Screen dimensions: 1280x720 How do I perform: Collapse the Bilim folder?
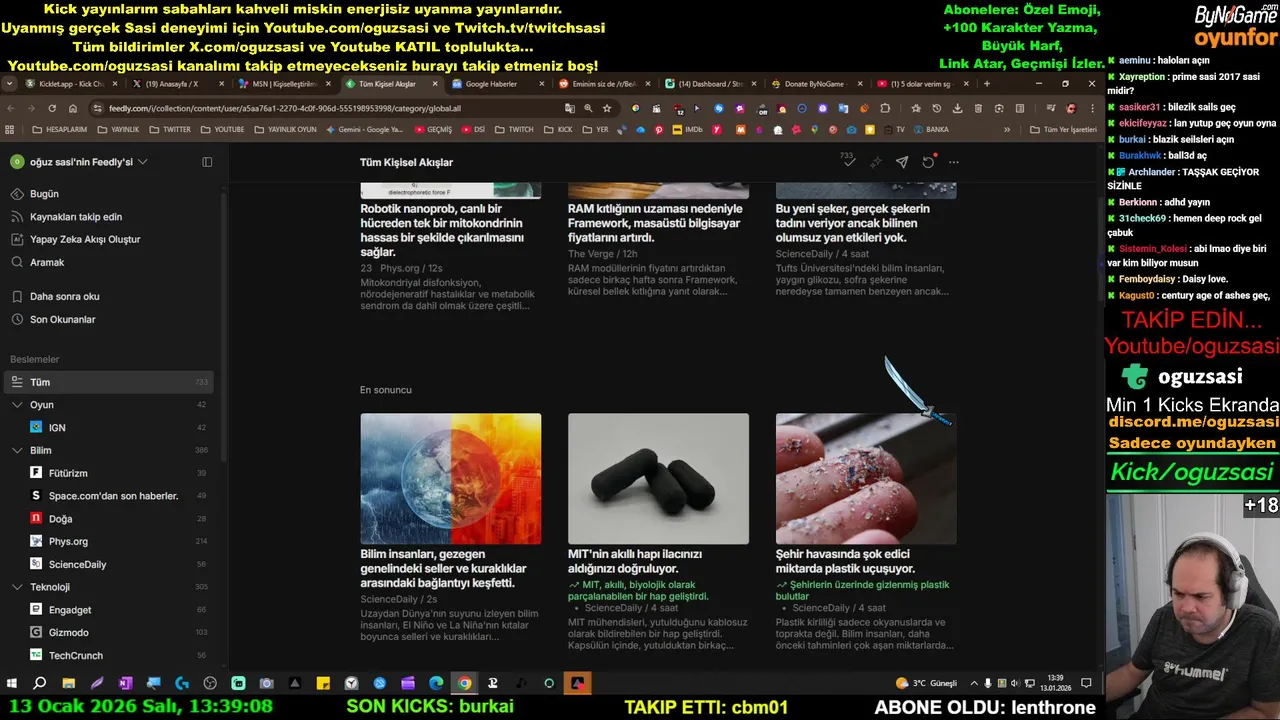[17, 450]
